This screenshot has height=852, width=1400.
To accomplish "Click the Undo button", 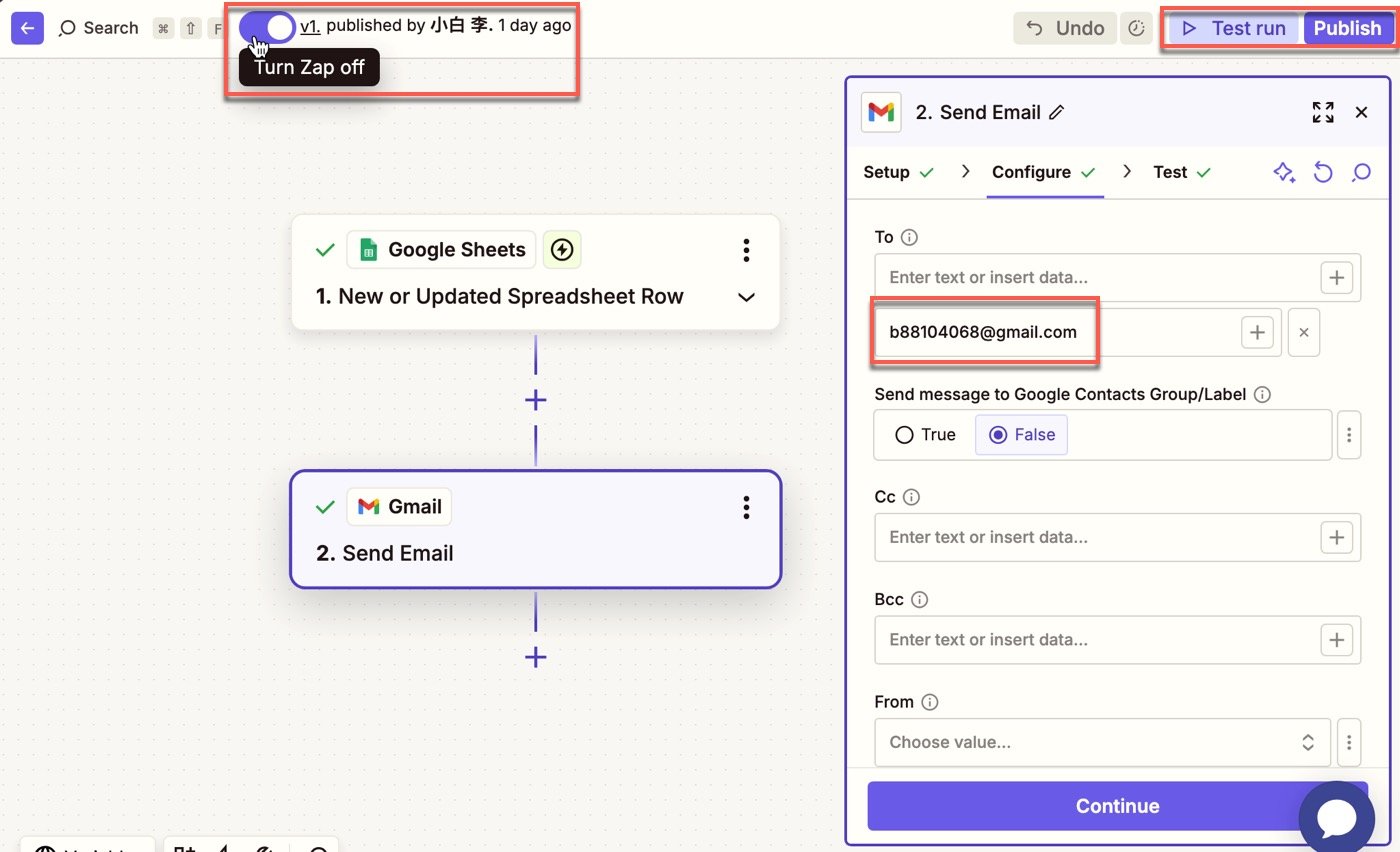I will pyautogui.click(x=1065, y=28).
